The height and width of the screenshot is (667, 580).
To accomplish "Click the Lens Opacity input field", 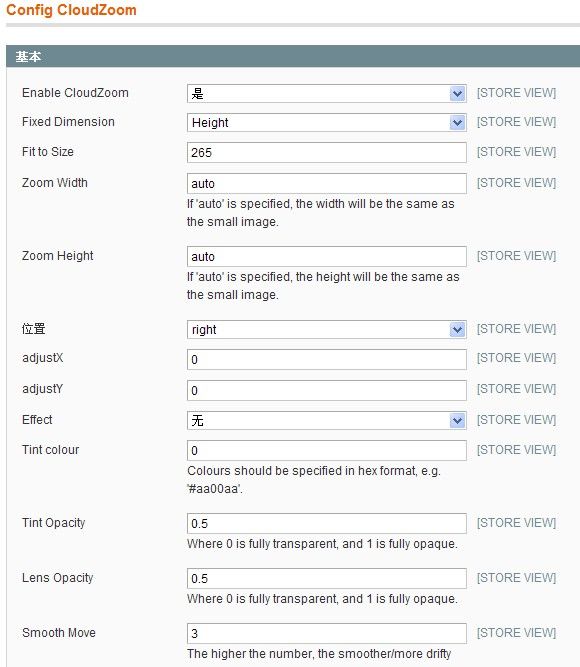I will (326, 579).
